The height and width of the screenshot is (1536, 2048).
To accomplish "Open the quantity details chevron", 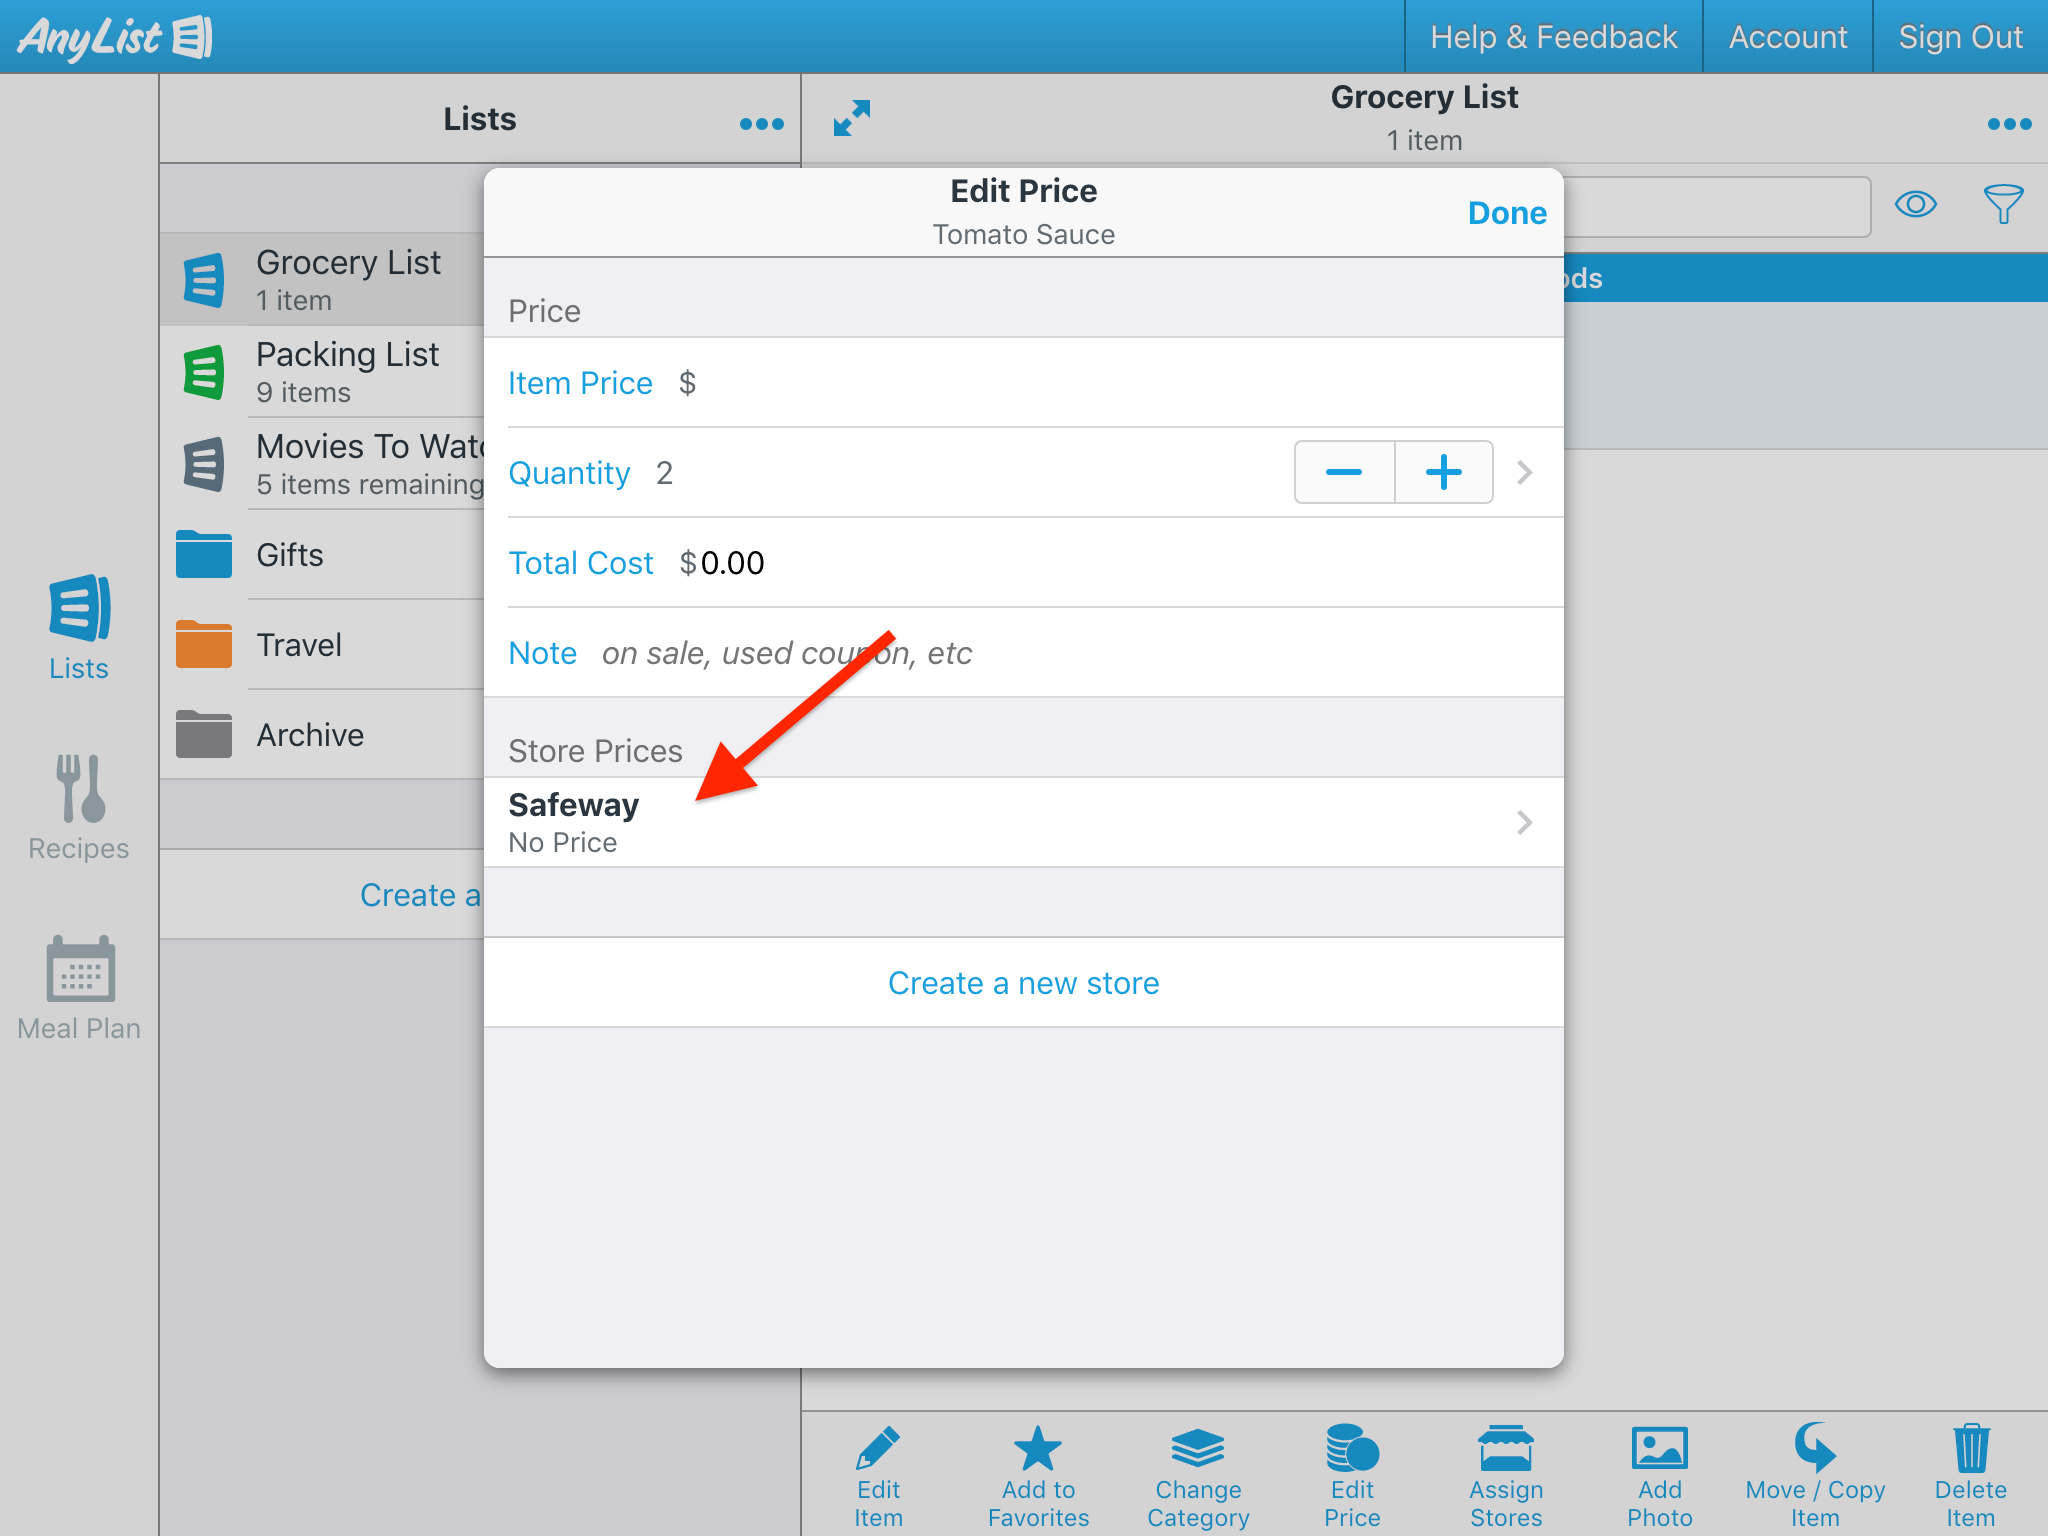I will click(x=1524, y=472).
